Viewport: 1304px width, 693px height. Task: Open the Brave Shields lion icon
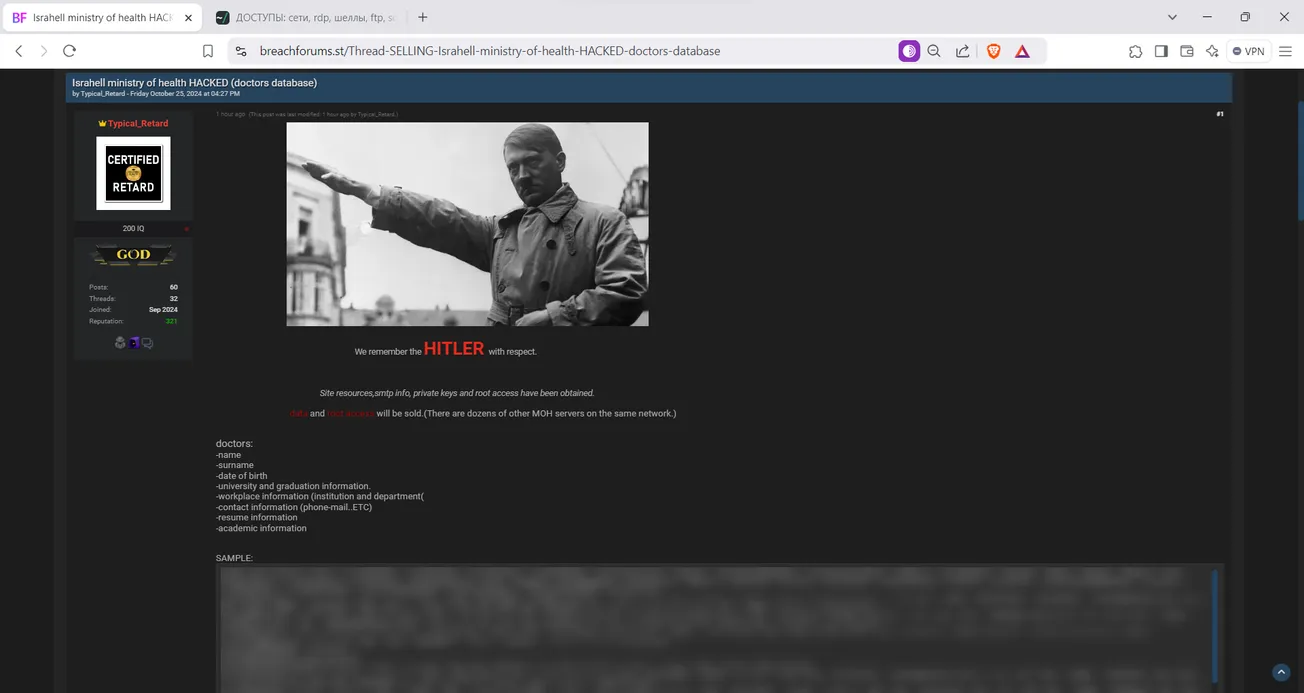click(x=993, y=51)
